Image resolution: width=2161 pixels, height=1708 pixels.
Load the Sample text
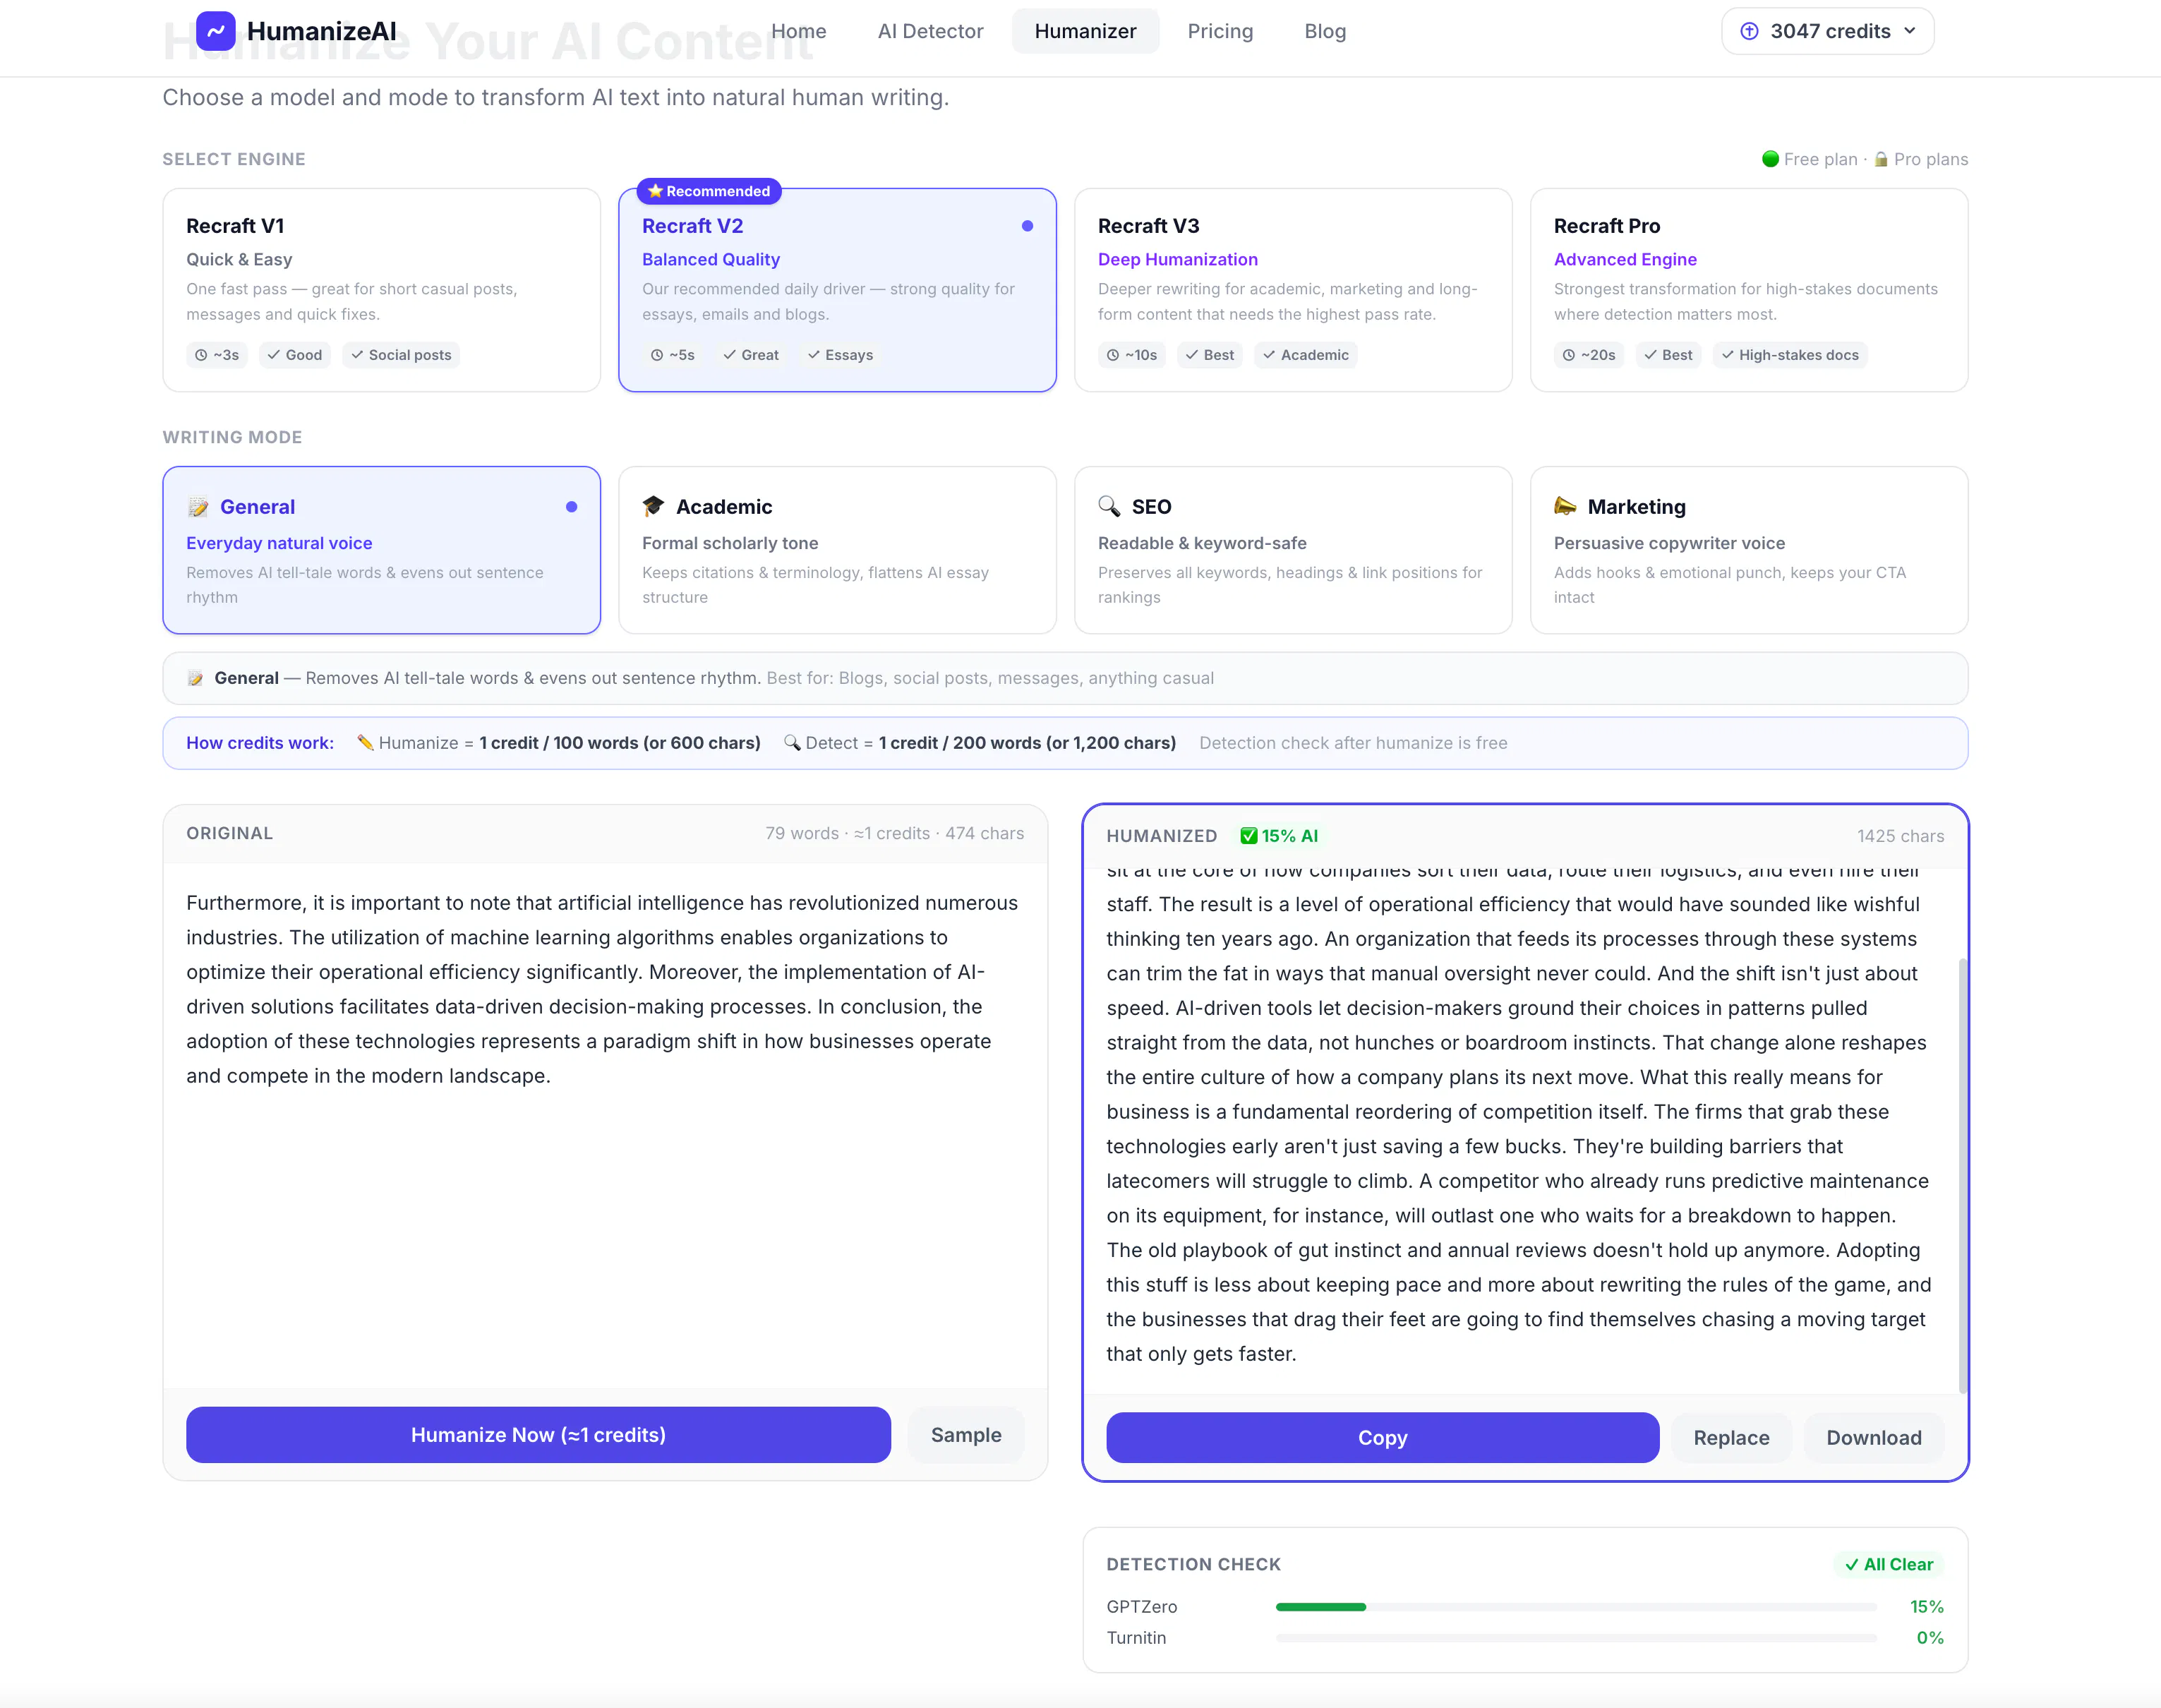[966, 1435]
